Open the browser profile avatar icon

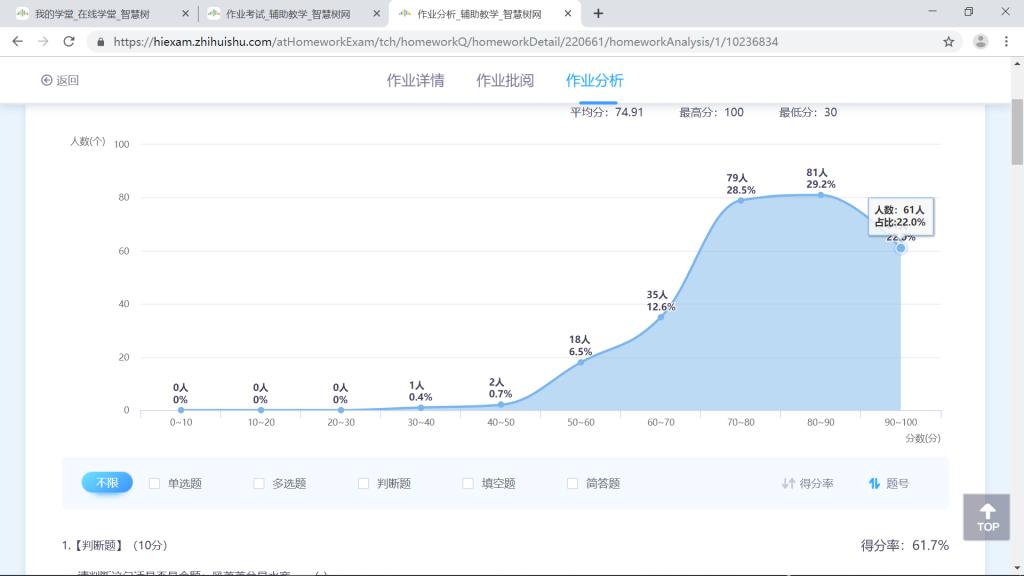[x=980, y=42]
